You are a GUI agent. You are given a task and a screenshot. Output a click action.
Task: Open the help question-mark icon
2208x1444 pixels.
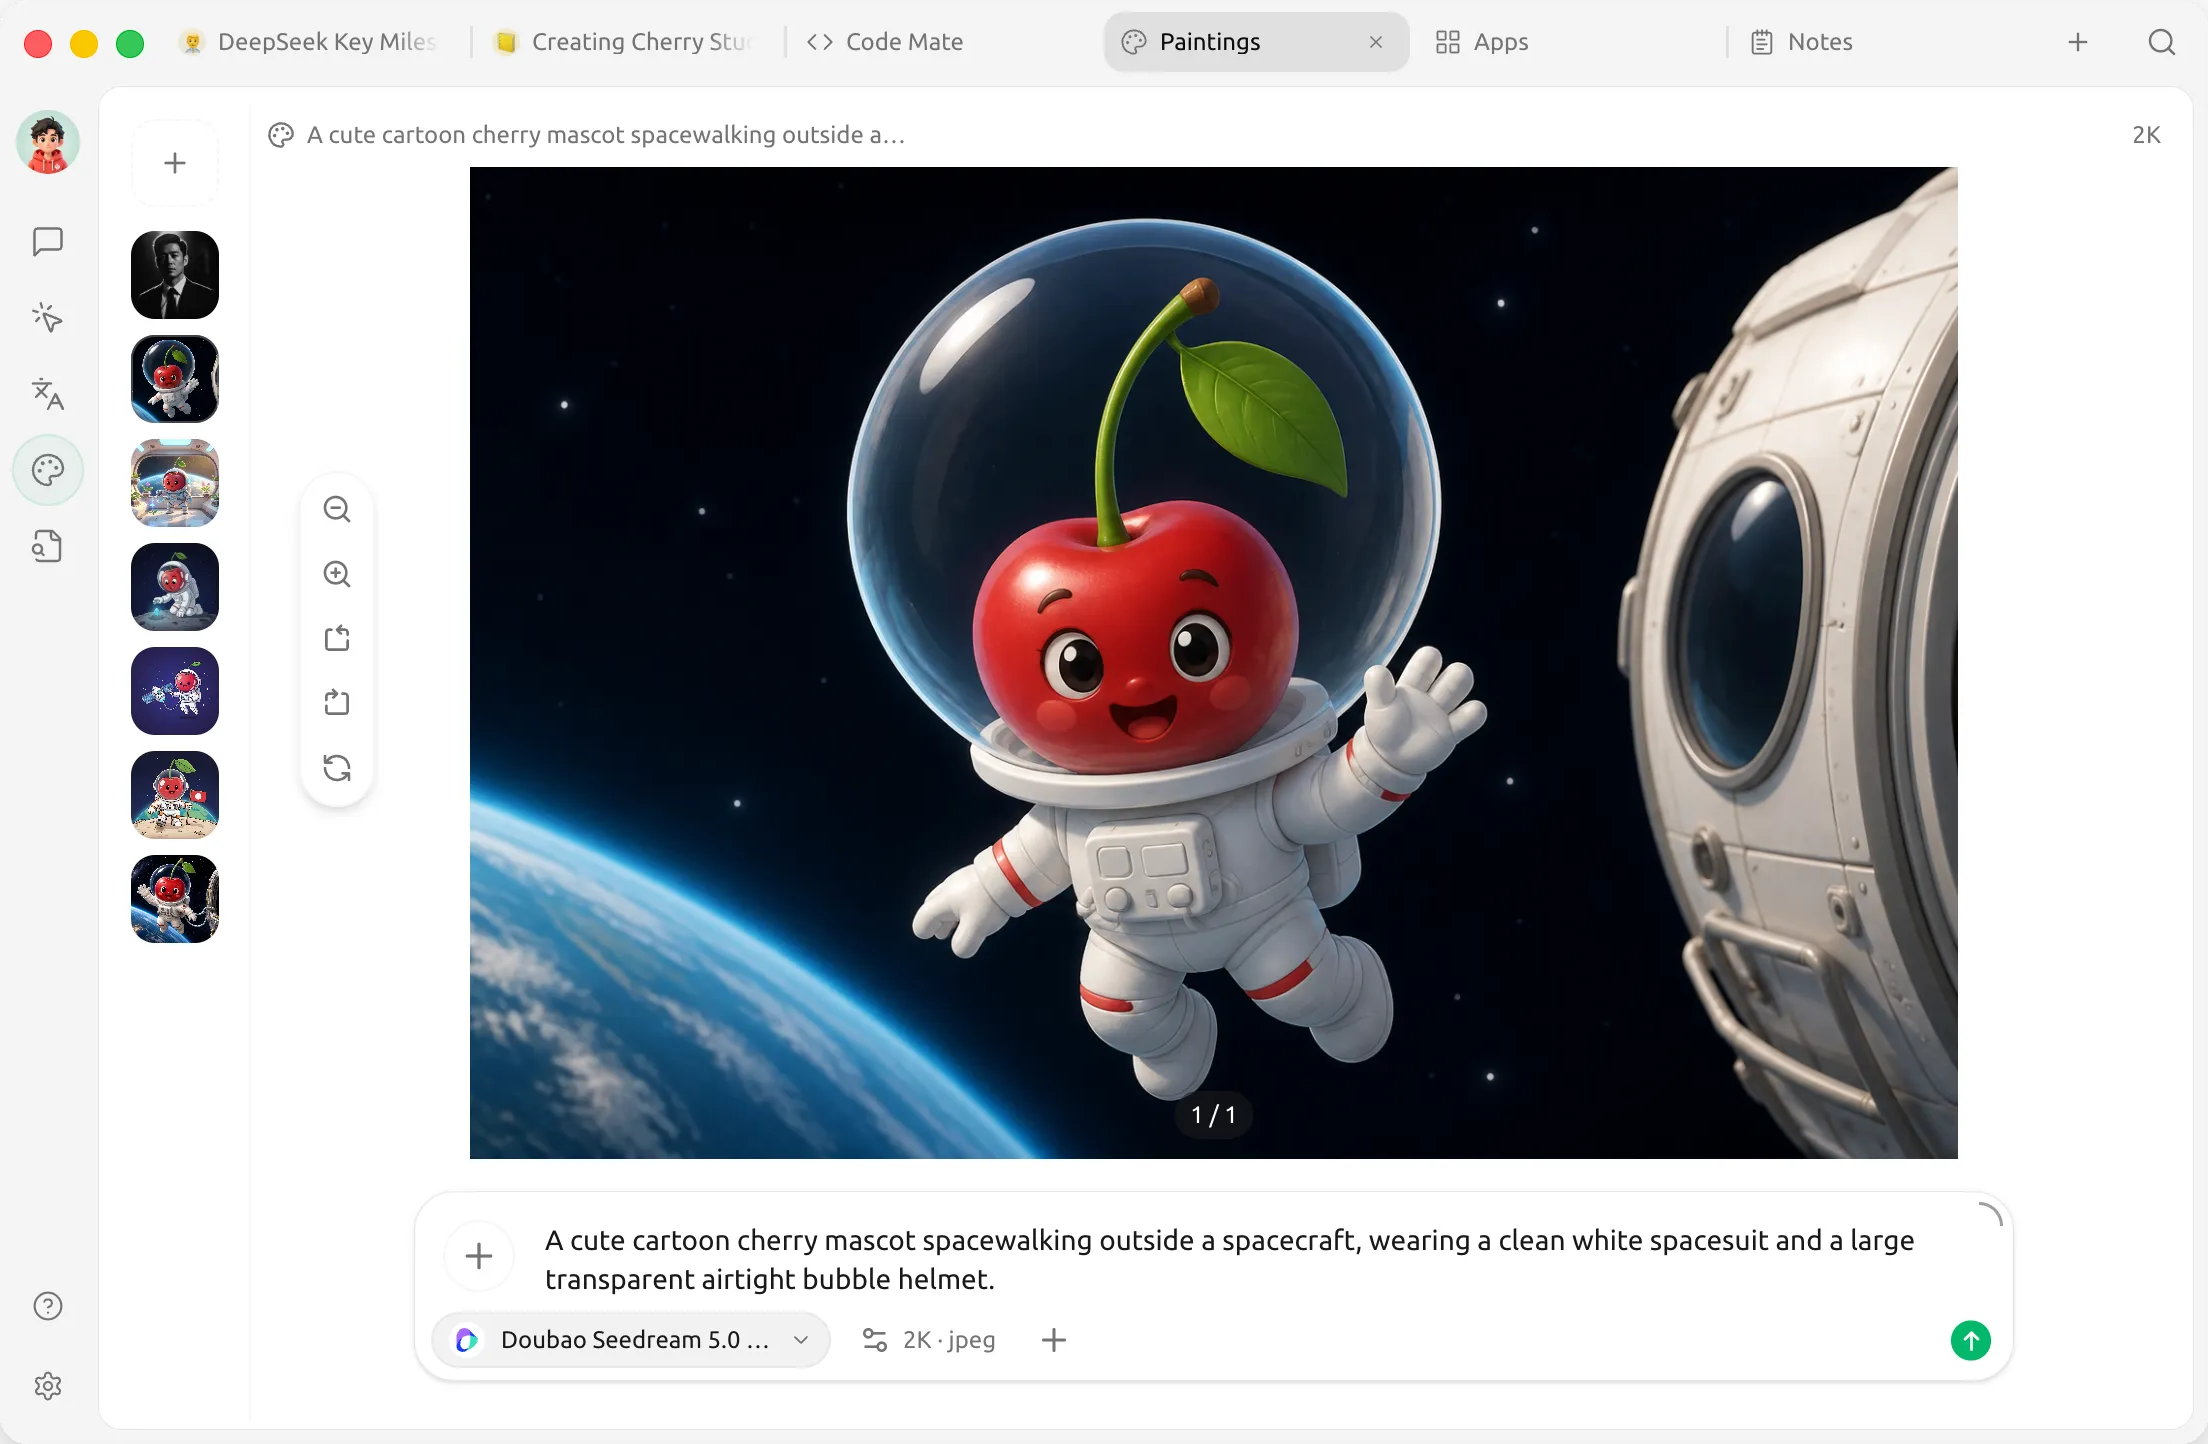click(47, 1306)
